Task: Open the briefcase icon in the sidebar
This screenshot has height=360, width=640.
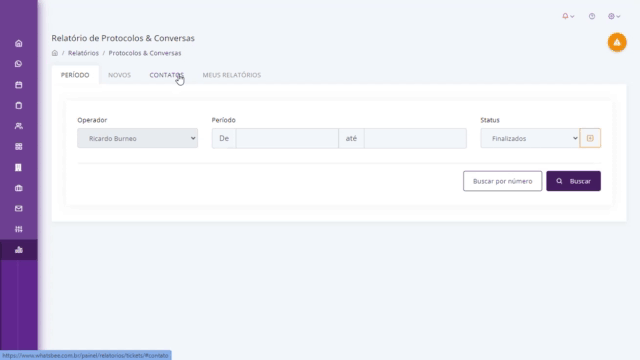Action: coord(19,188)
